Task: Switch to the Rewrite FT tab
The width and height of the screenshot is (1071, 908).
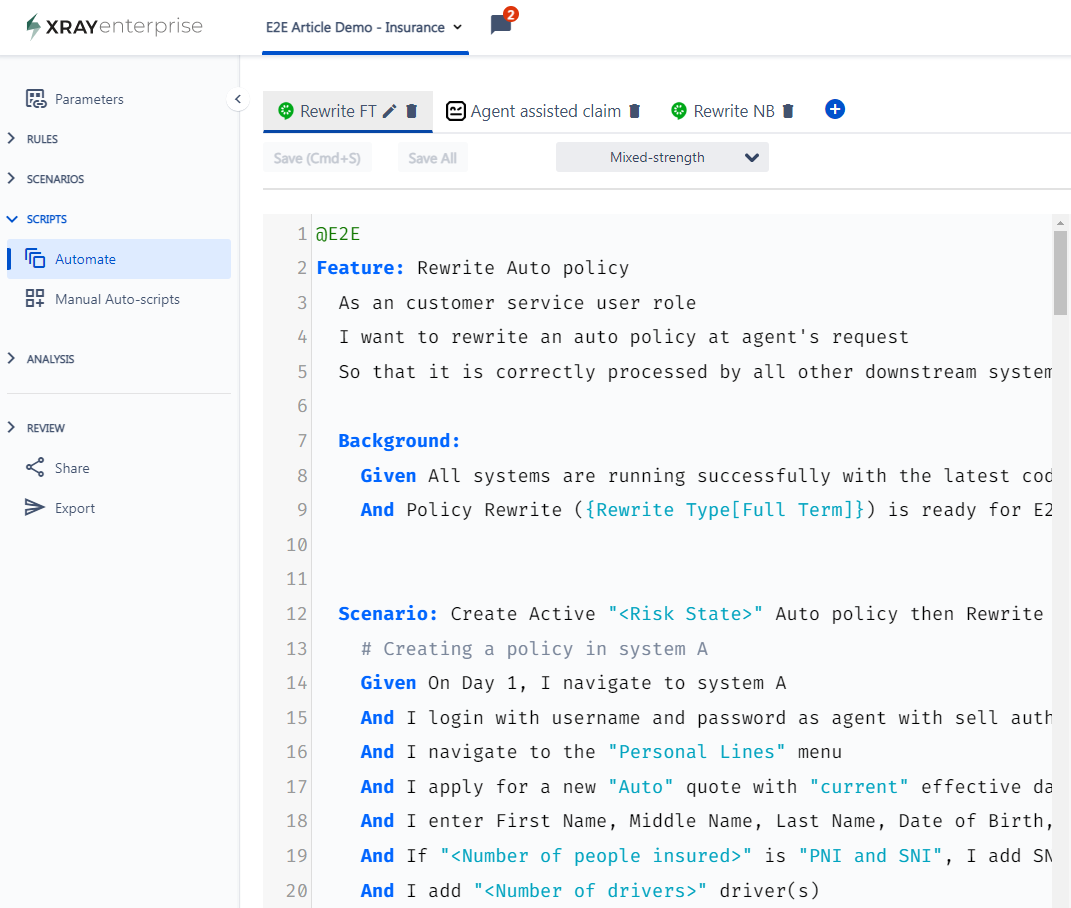Action: 338,111
